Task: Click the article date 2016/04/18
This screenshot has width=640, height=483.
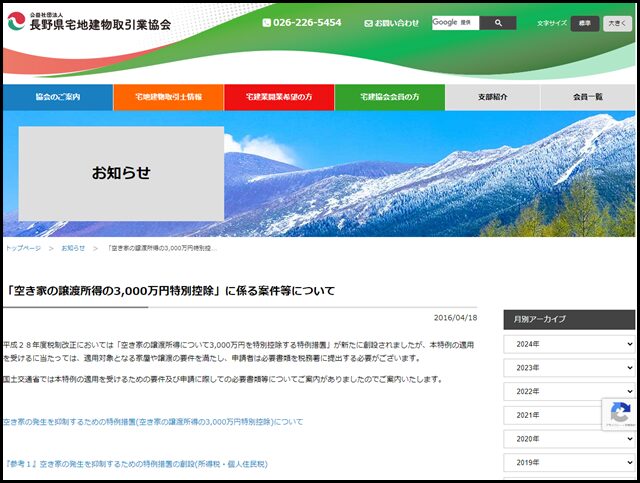Action: point(455,318)
